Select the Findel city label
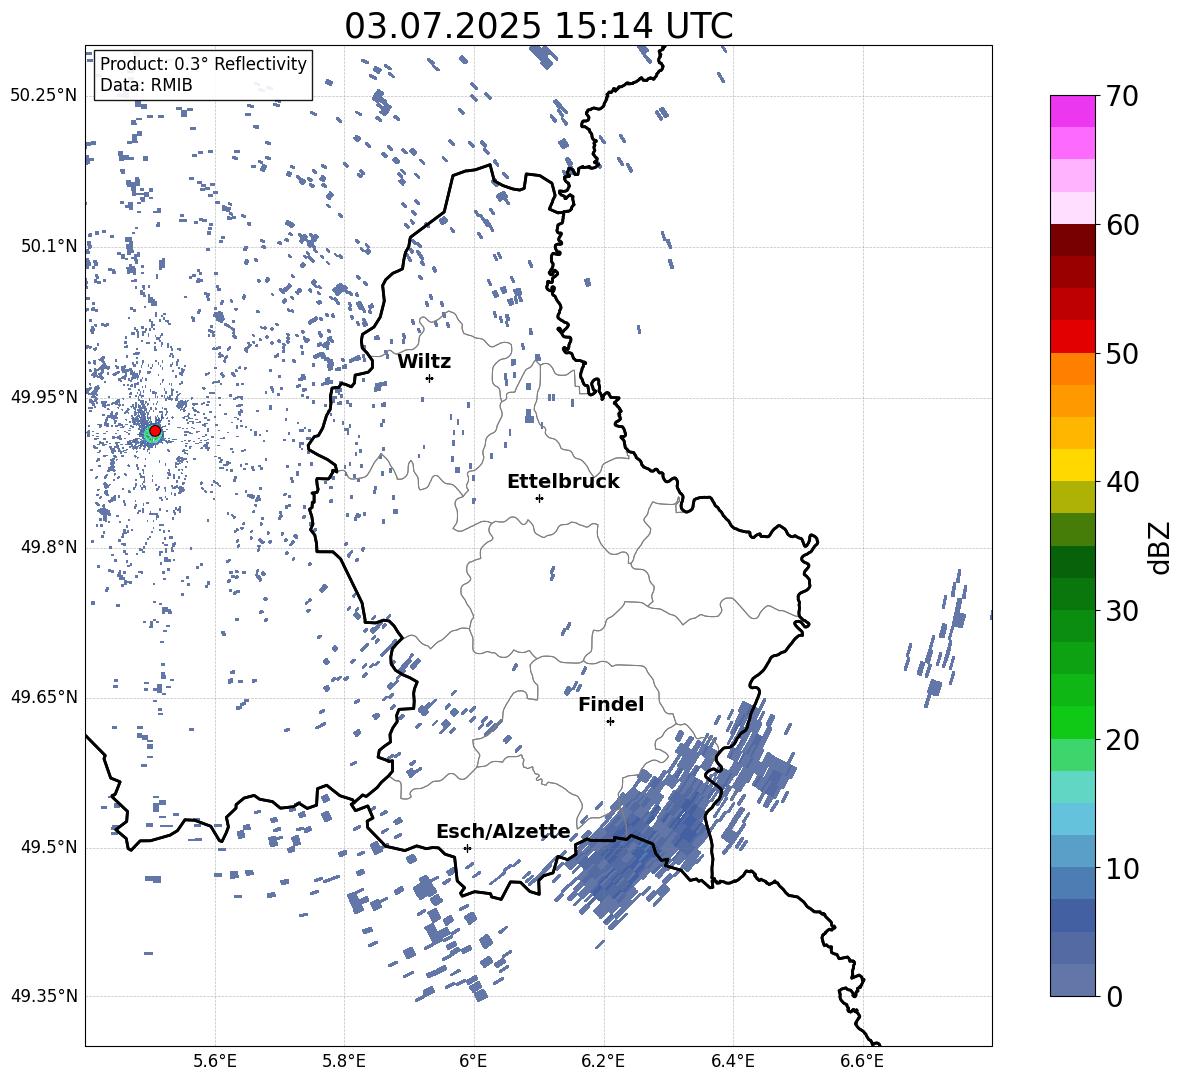 611,704
